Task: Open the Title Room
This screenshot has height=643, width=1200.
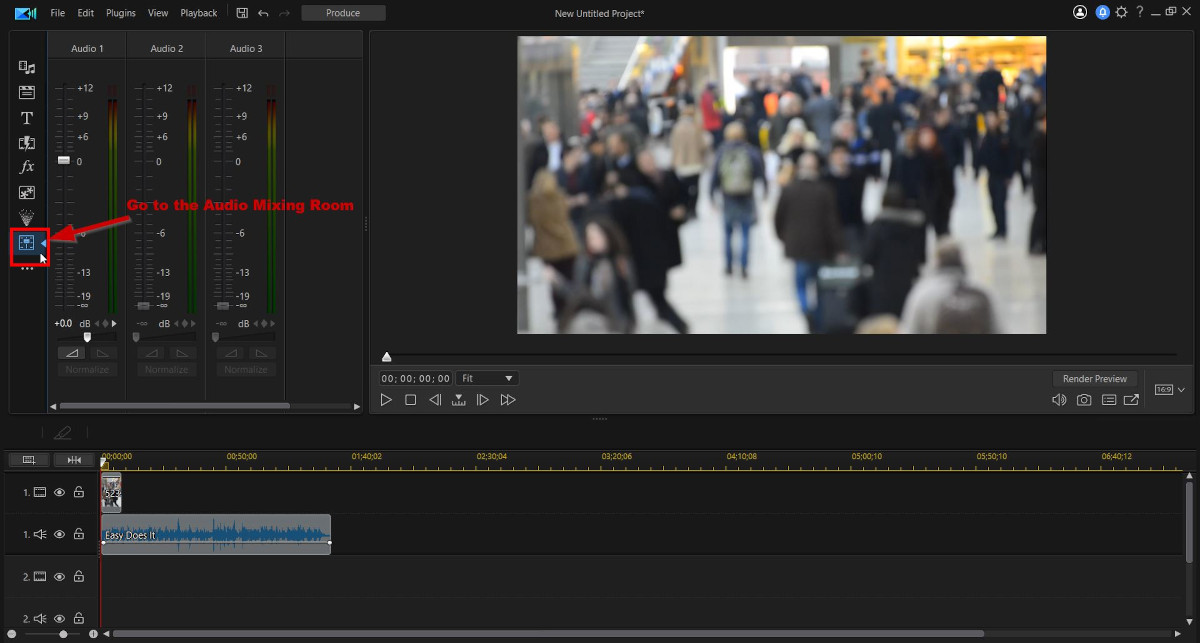Action: pyautogui.click(x=26, y=117)
